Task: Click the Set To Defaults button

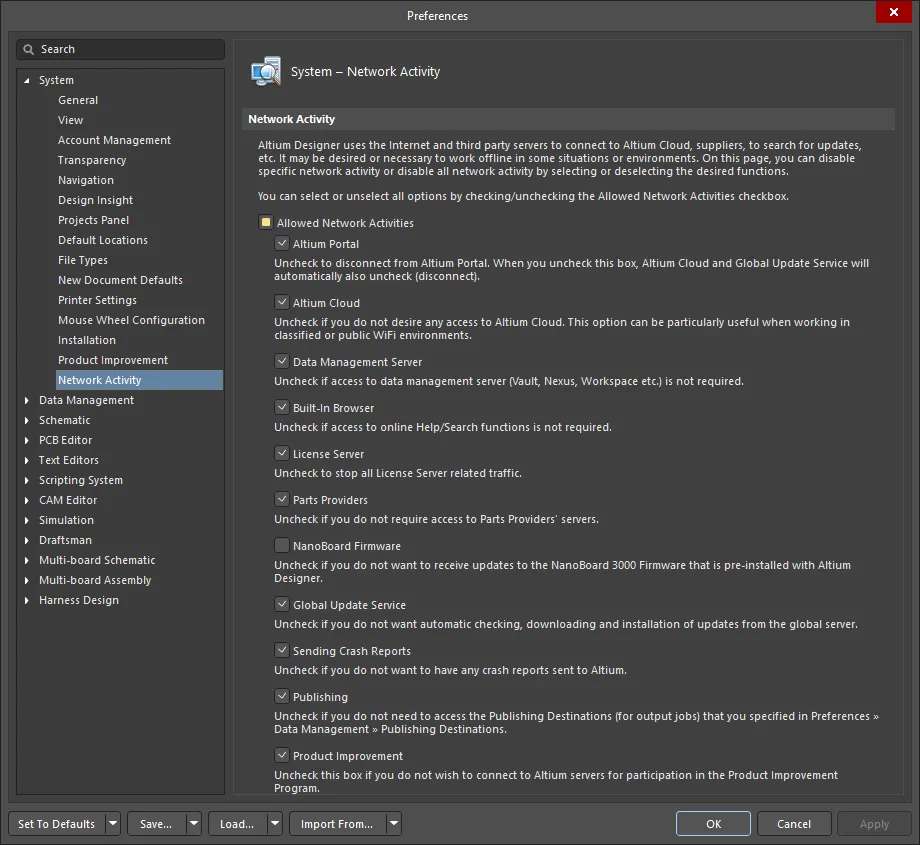Action: point(57,823)
